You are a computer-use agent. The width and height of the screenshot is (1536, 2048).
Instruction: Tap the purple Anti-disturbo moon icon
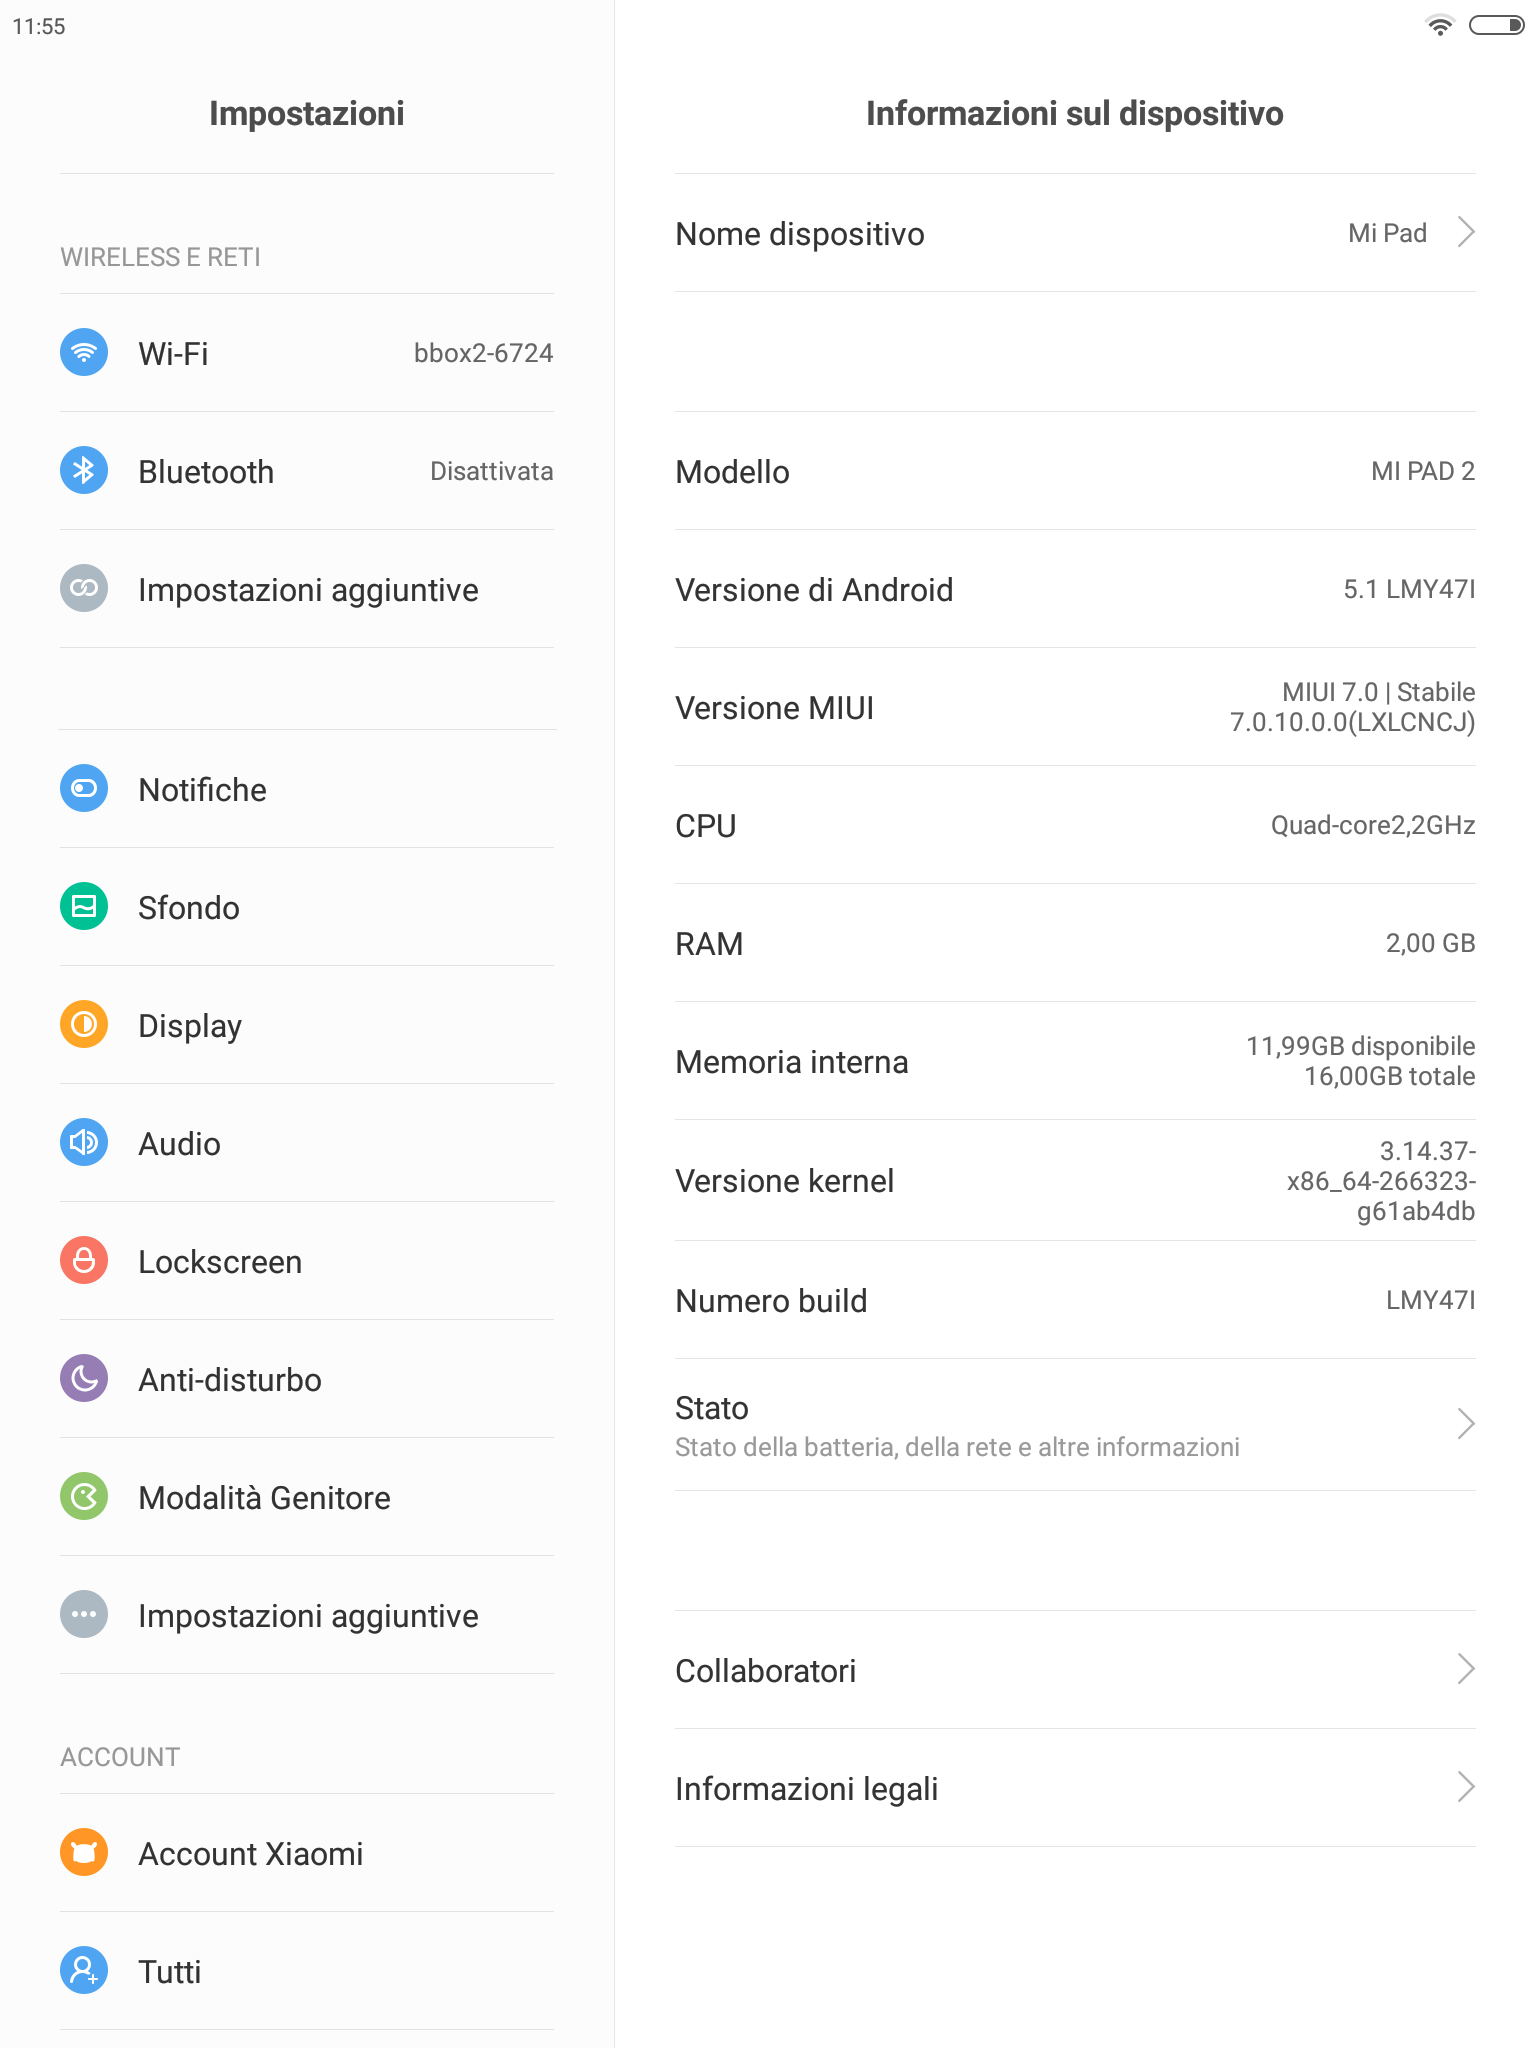(x=84, y=1378)
